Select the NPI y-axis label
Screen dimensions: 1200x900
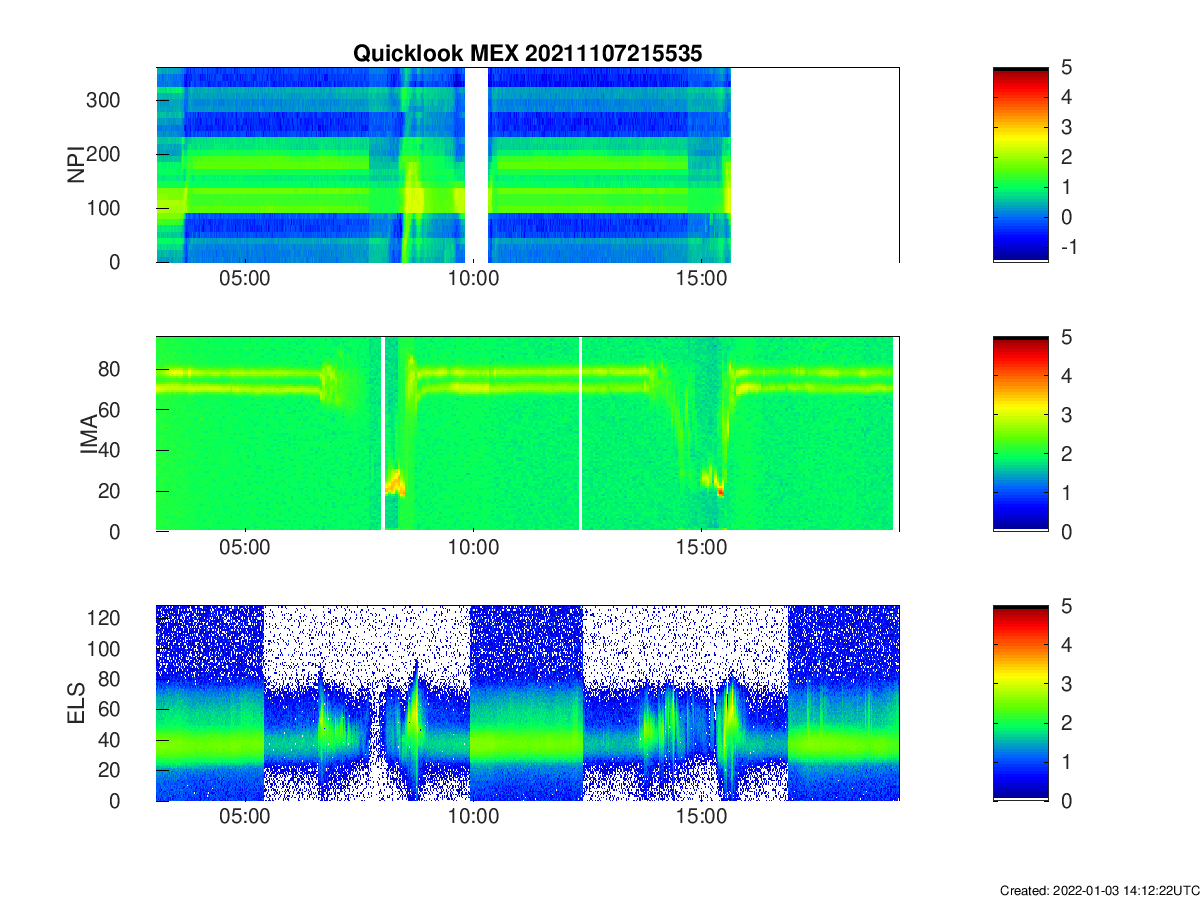click(x=75, y=165)
